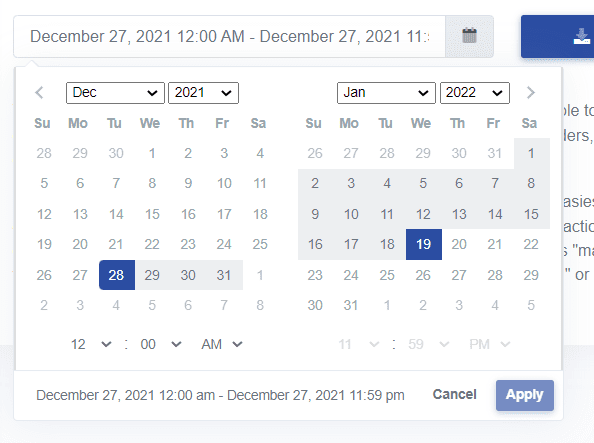
Task: Open the Dec month dropdown
Action: (x=115, y=93)
